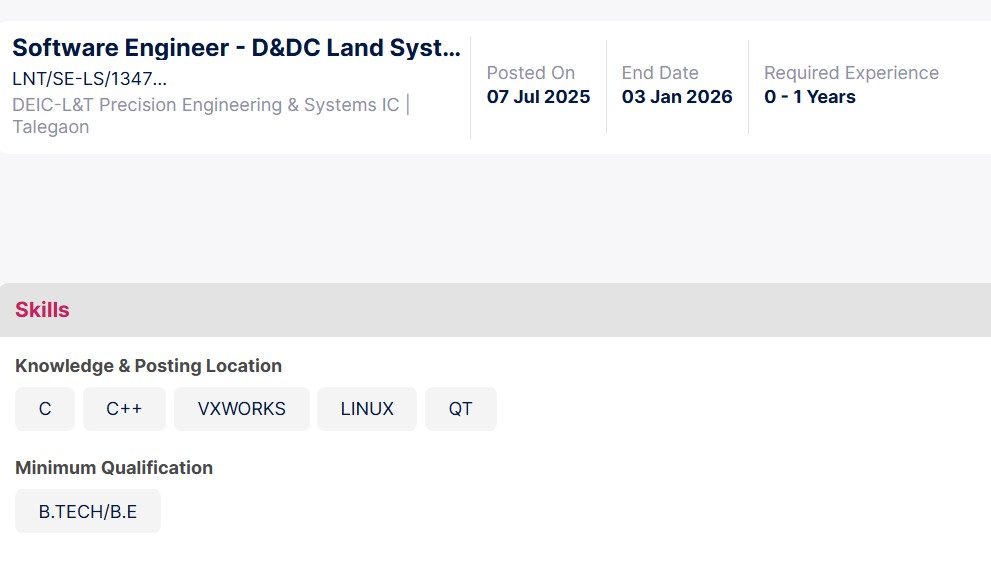Click the End Date label

pyautogui.click(x=660, y=73)
